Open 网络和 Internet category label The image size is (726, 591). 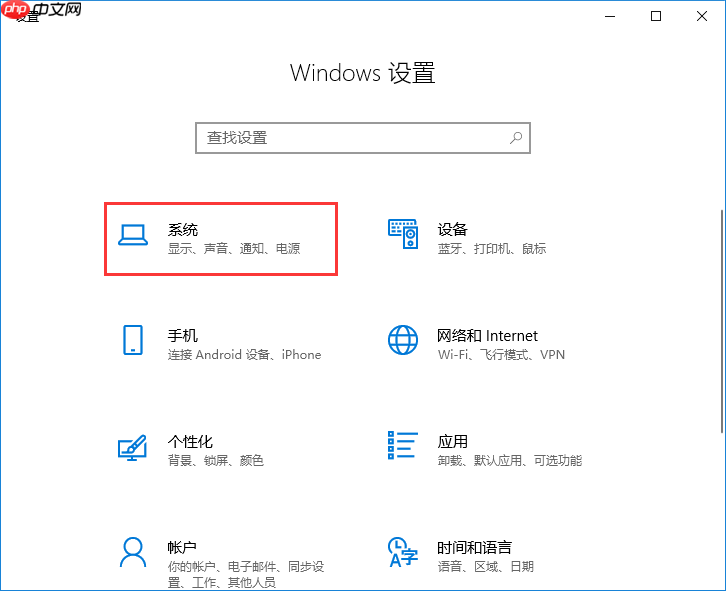point(488,335)
